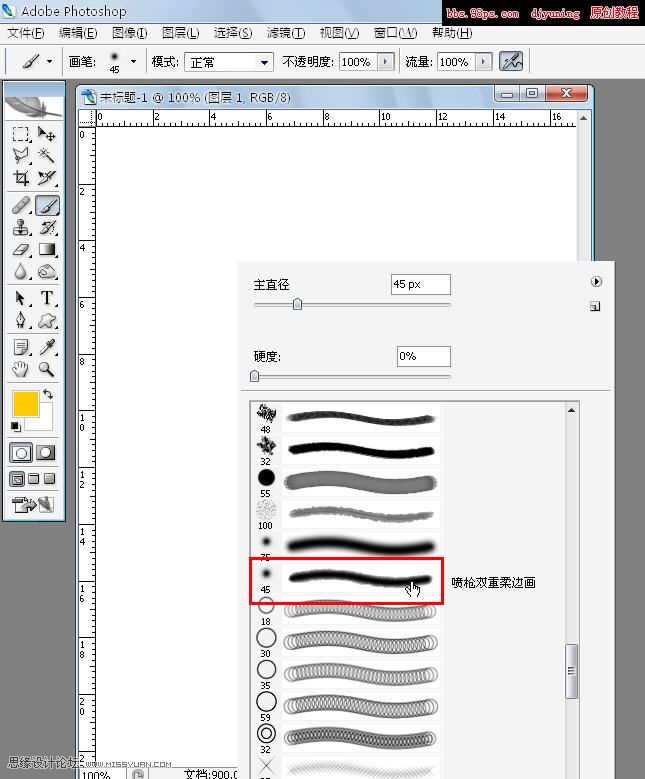This screenshot has height=779, width=645.
Task: Select the Type tool
Action: [47, 298]
